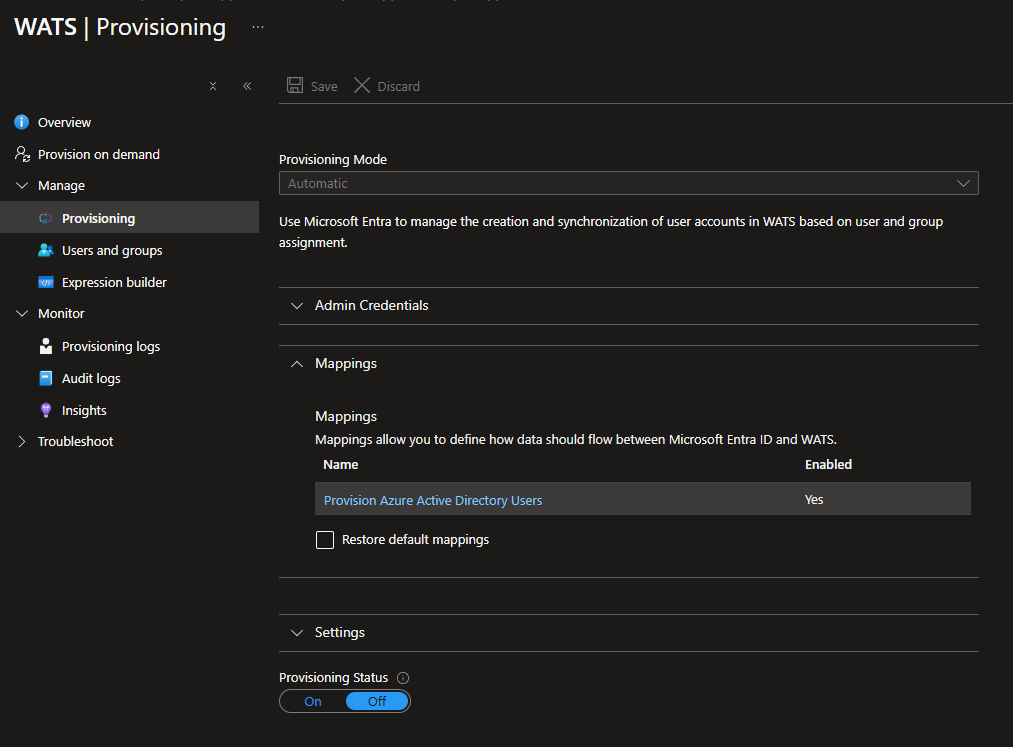The height and width of the screenshot is (747, 1013).
Task: Expand the Admin Credentials section
Action: [x=629, y=306]
